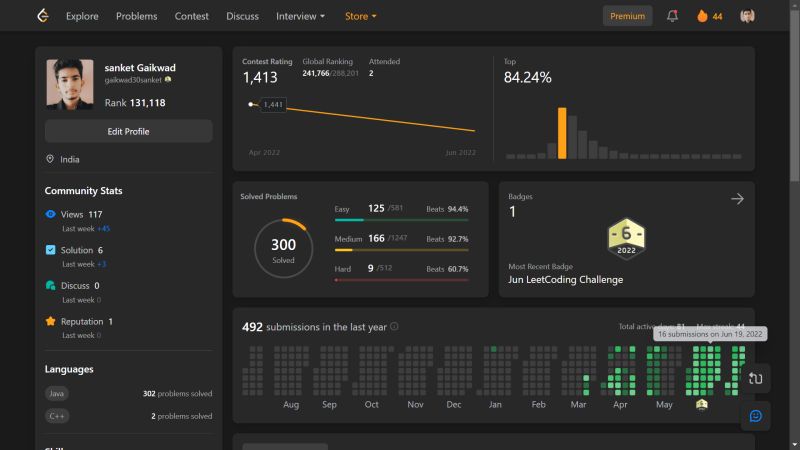Click the June badge icon under the calendar
Viewport: 800px width, 450px height.
coord(702,405)
